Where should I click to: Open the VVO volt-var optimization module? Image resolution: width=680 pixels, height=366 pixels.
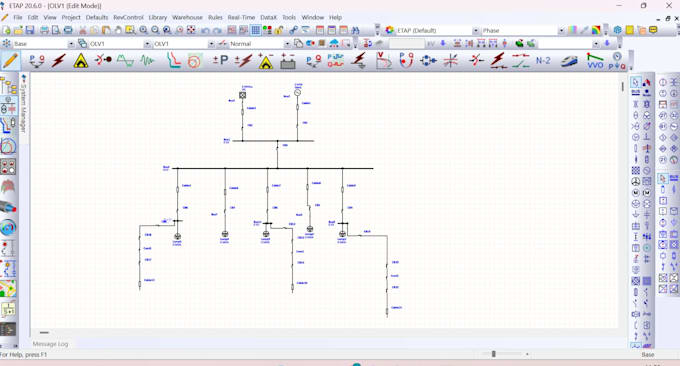595,61
